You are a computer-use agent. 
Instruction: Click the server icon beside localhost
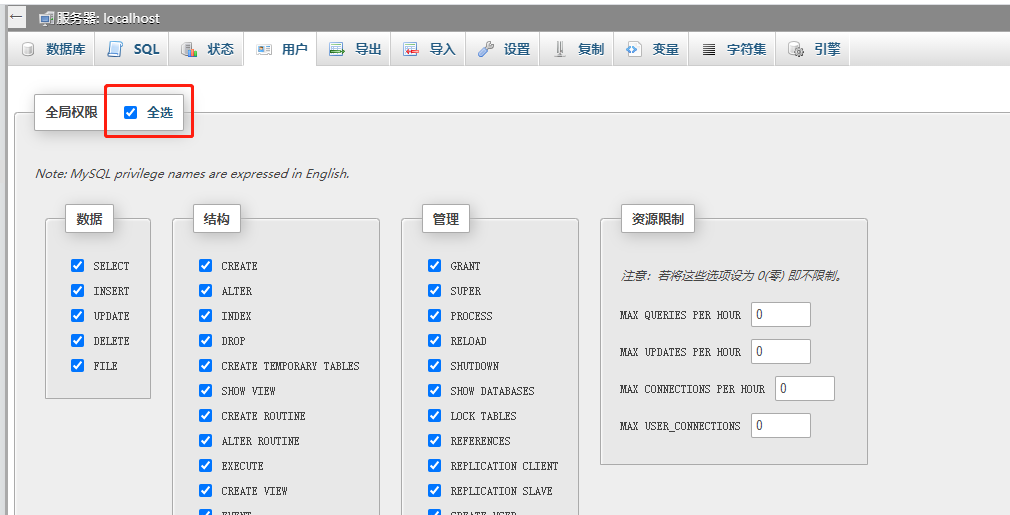tap(46, 19)
